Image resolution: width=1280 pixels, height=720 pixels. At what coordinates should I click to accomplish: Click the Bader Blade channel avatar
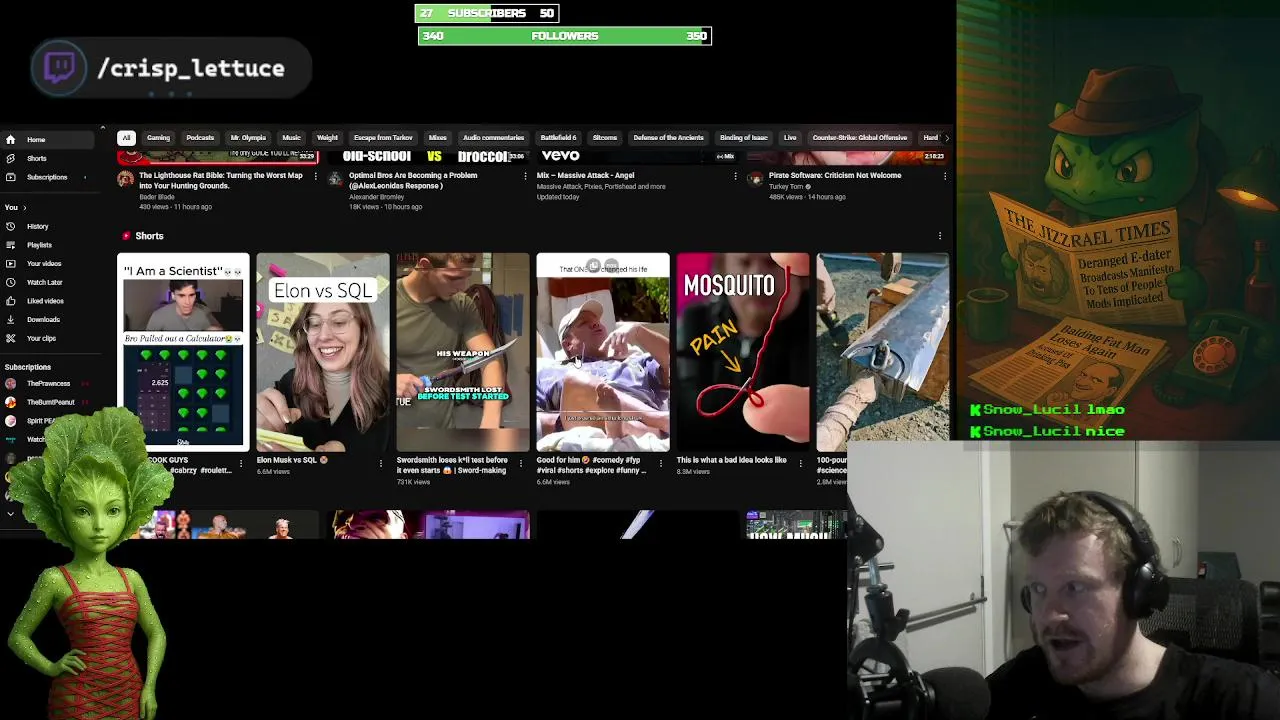(x=125, y=179)
